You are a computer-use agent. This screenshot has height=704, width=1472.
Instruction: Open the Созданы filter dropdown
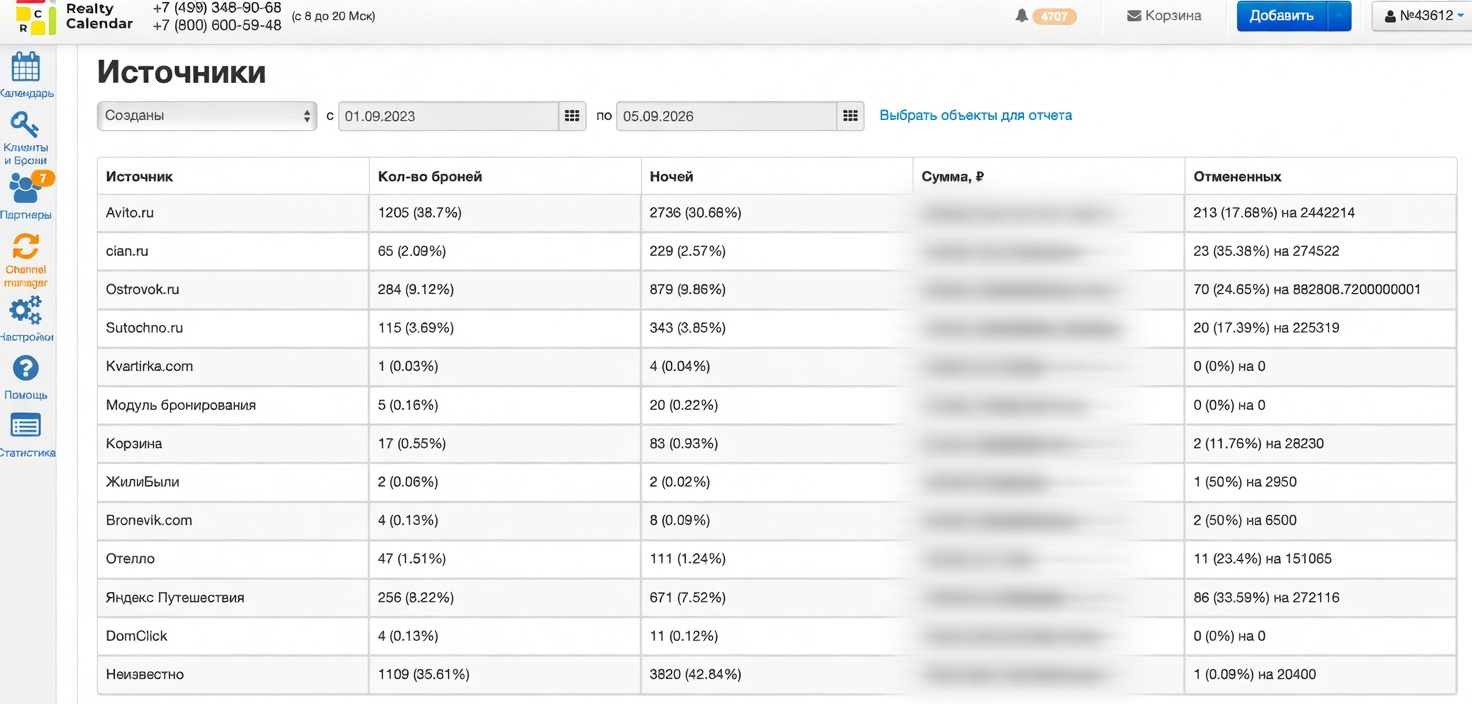click(x=207, y=116)
